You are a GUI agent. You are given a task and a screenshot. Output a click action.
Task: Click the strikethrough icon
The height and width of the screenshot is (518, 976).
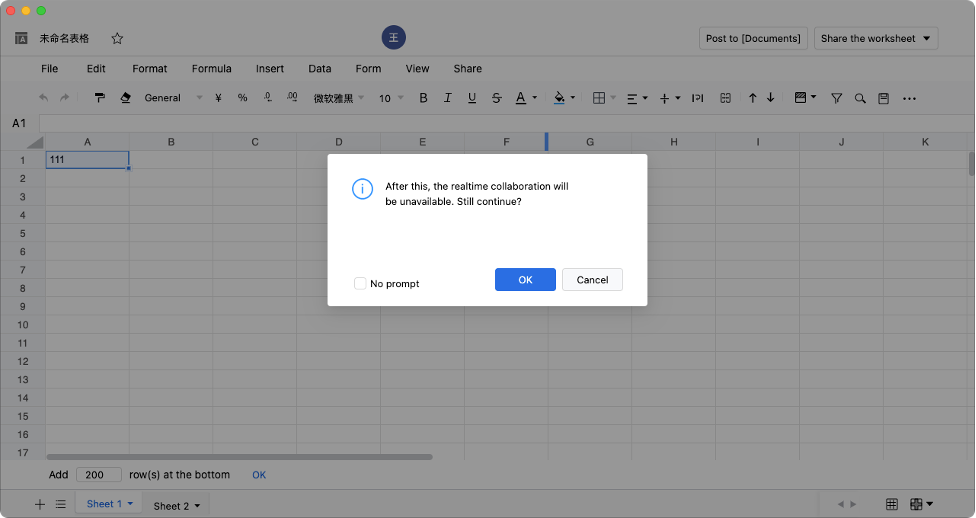(x=497, y=98)
